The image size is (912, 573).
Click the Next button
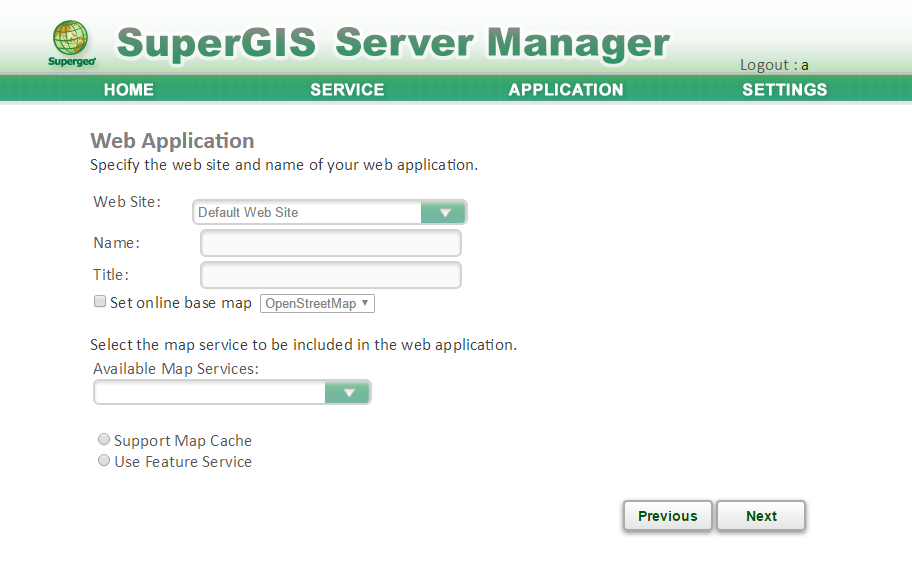(761, 516)
